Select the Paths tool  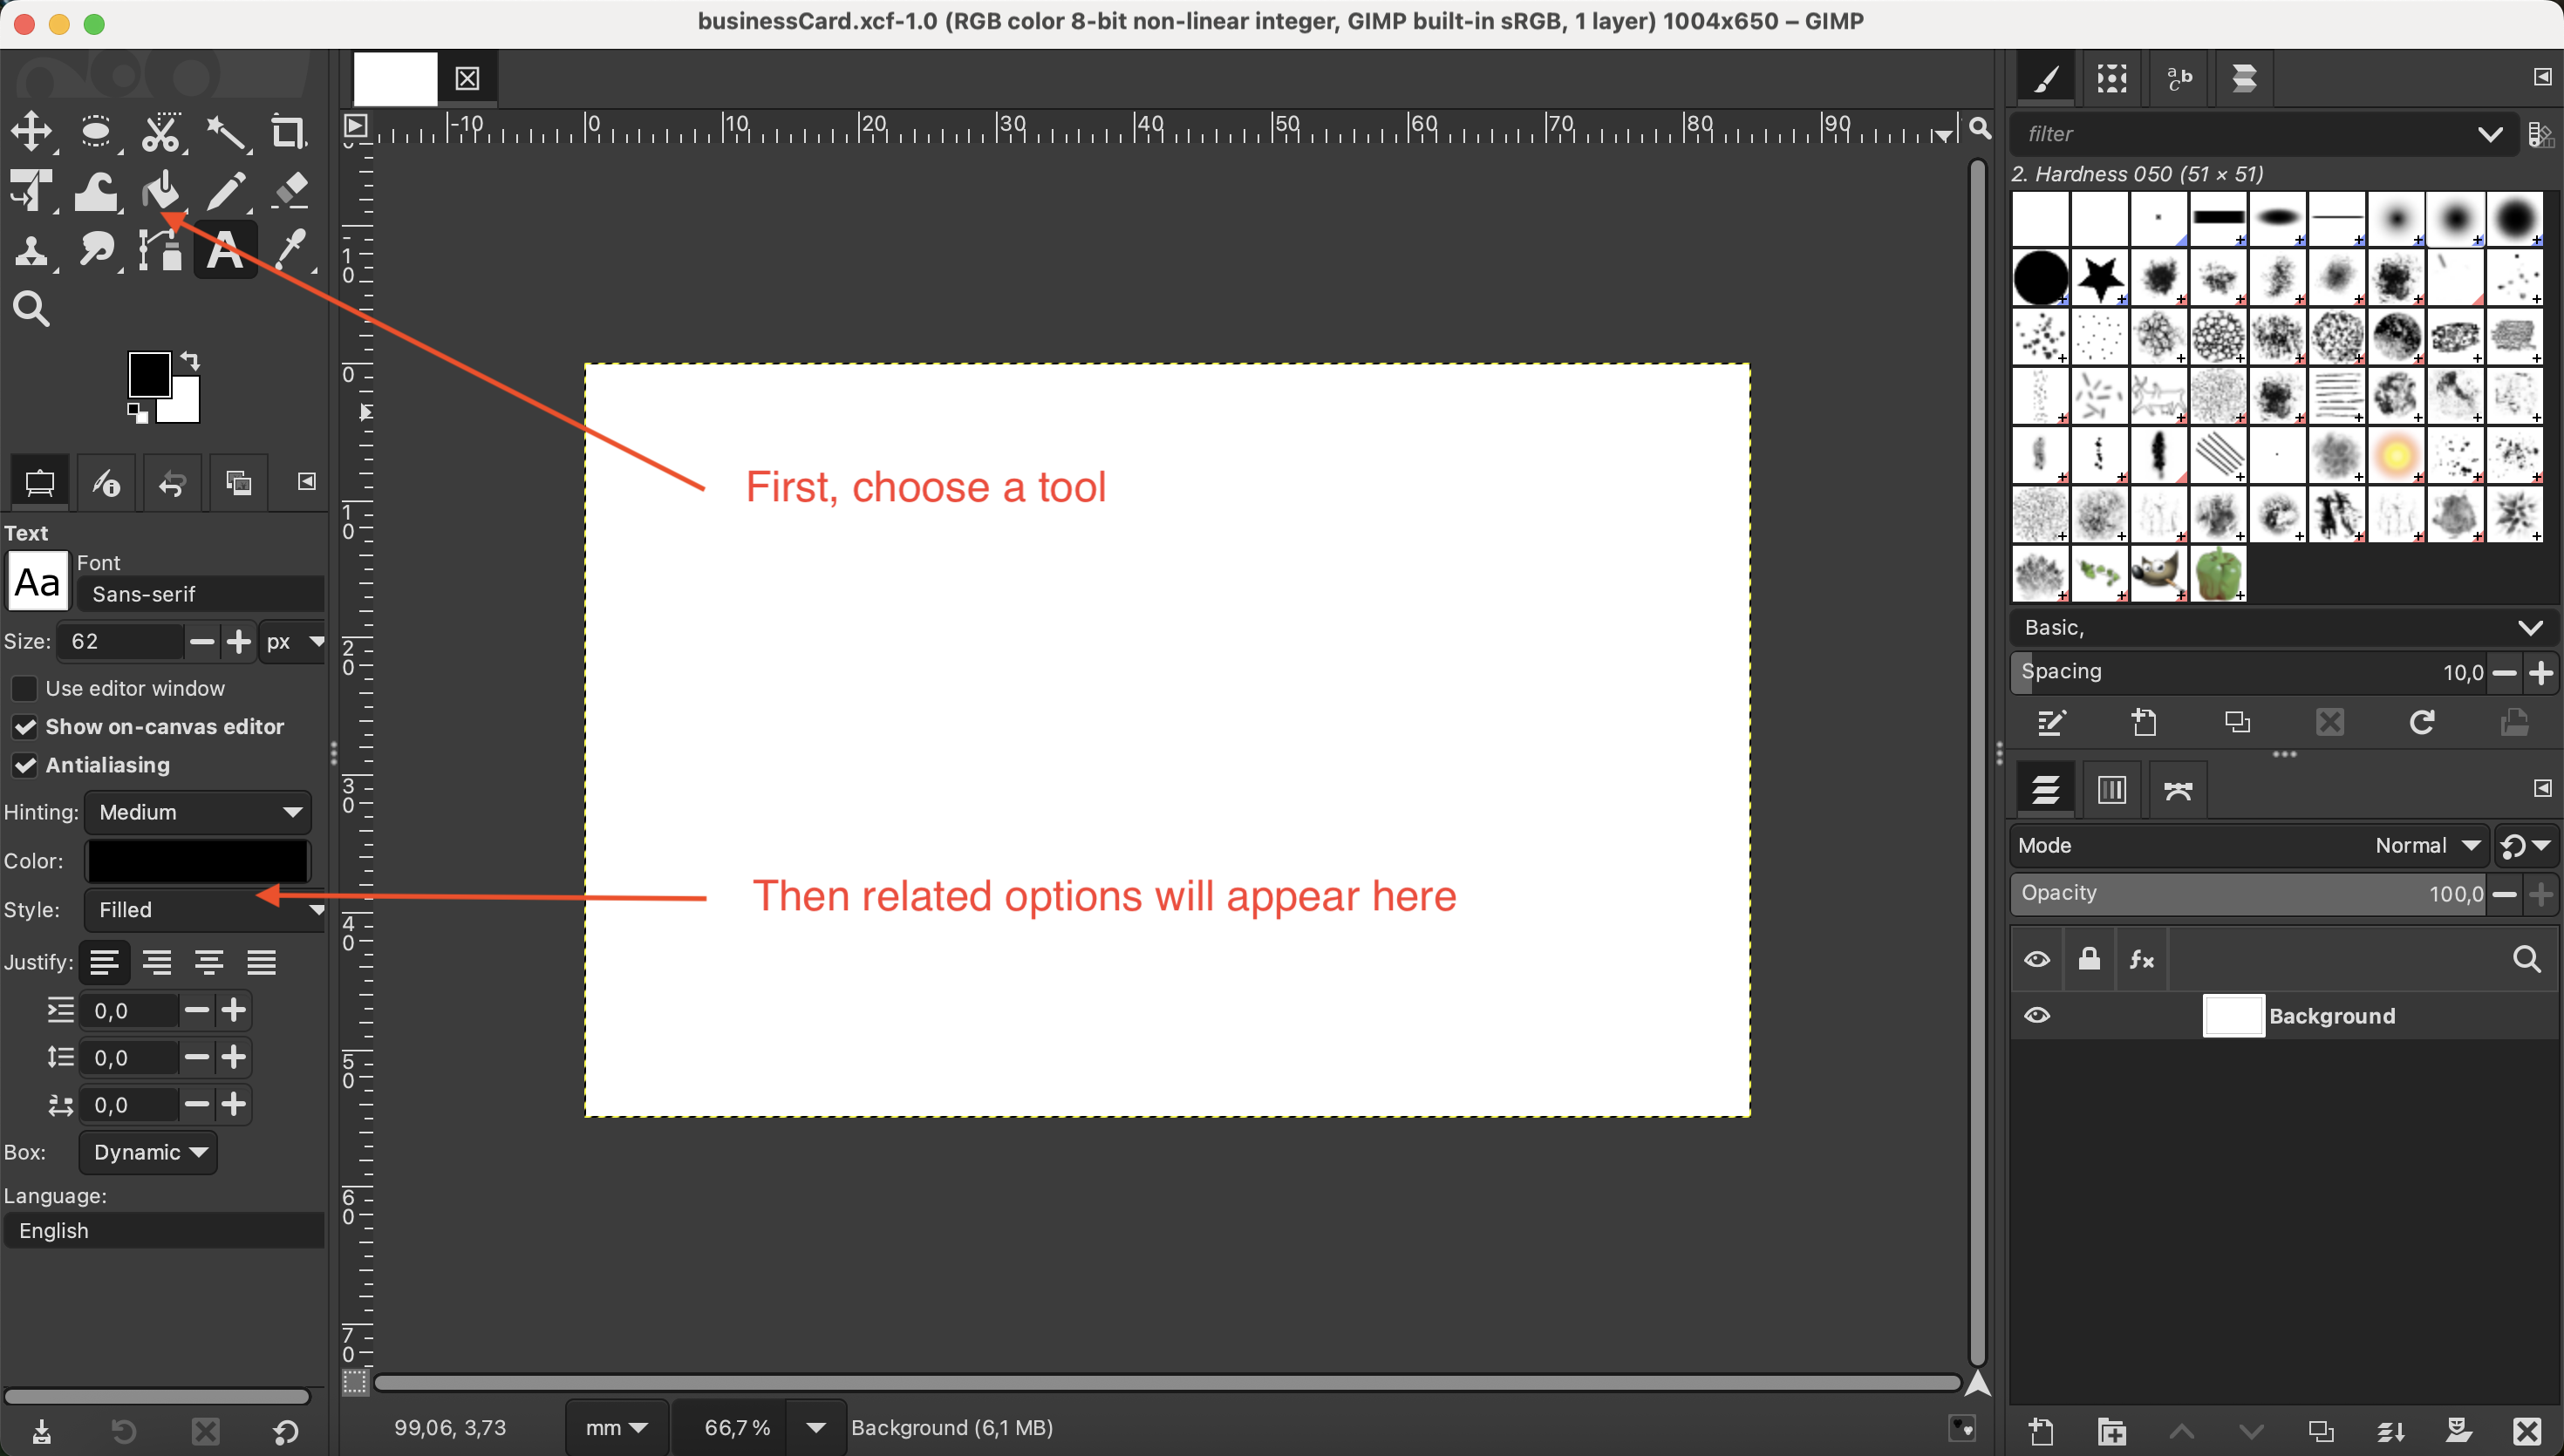(160, 249)
